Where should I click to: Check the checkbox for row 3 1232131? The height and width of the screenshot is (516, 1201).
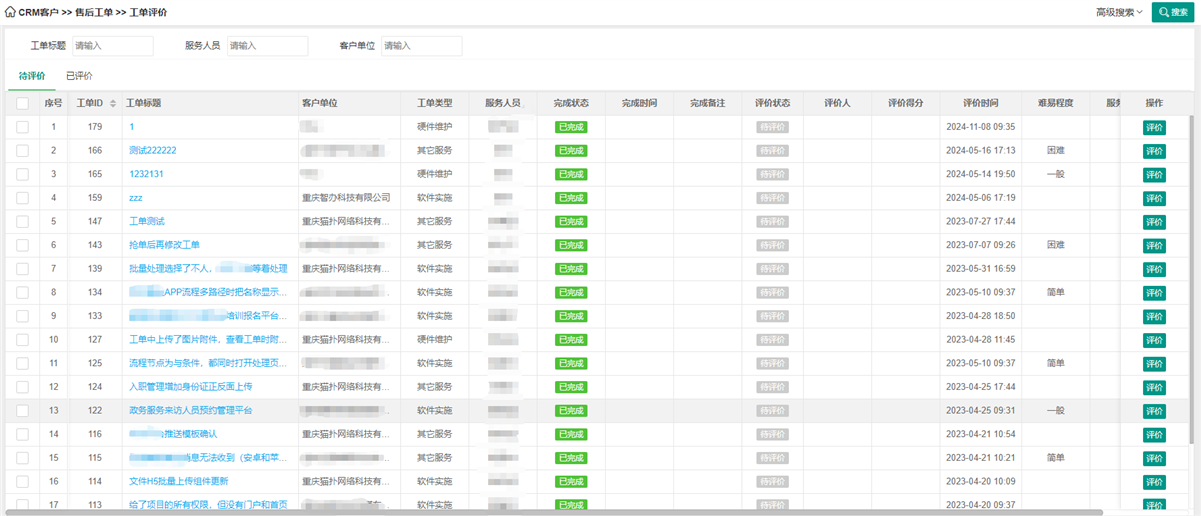(22, 174)
